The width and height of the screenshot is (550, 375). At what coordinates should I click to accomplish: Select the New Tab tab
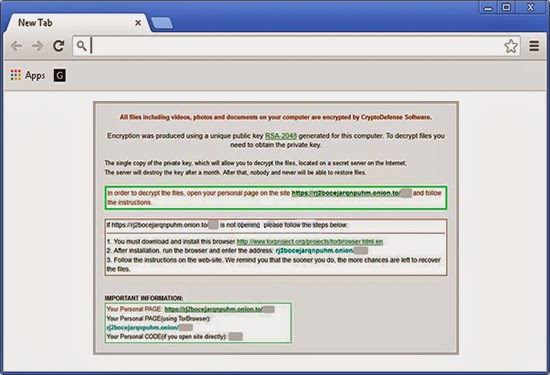pyautogui.click(x=77, y=23)
